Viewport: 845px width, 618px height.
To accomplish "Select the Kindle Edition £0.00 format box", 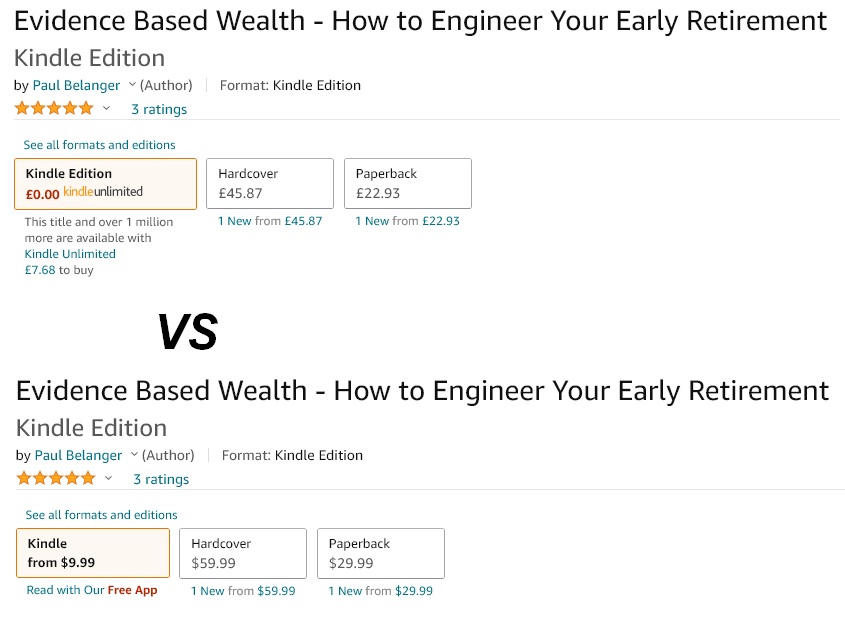I will (x=106, y=184).
